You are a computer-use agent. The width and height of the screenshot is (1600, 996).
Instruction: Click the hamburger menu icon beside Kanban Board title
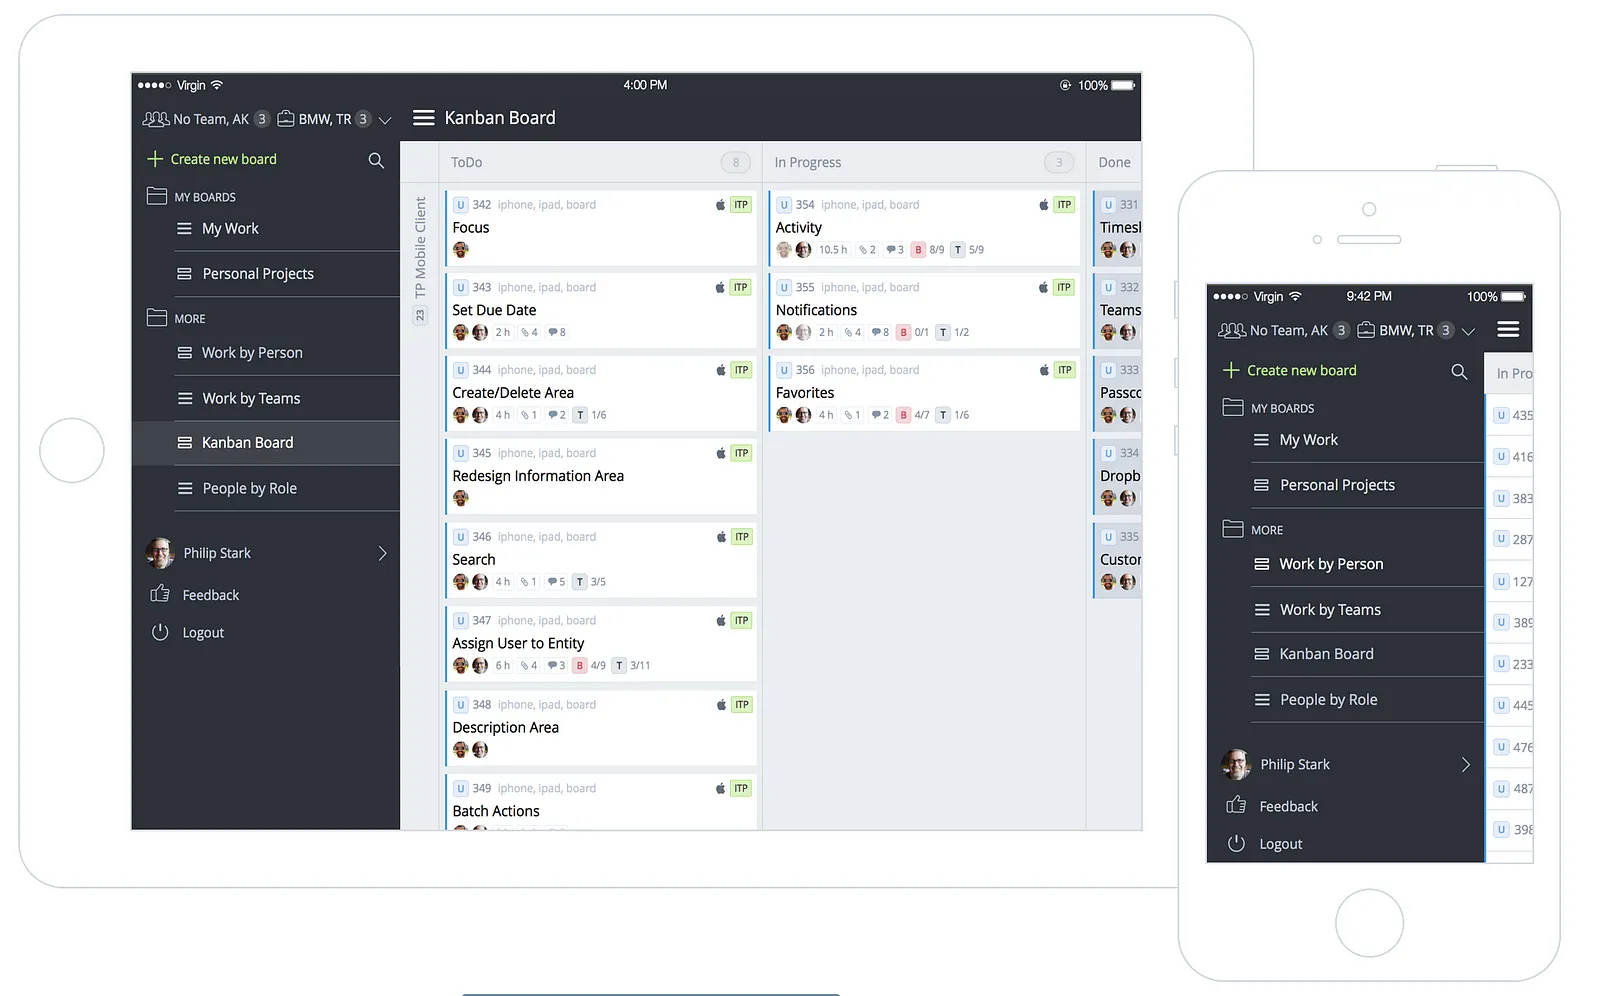point(424,118)
